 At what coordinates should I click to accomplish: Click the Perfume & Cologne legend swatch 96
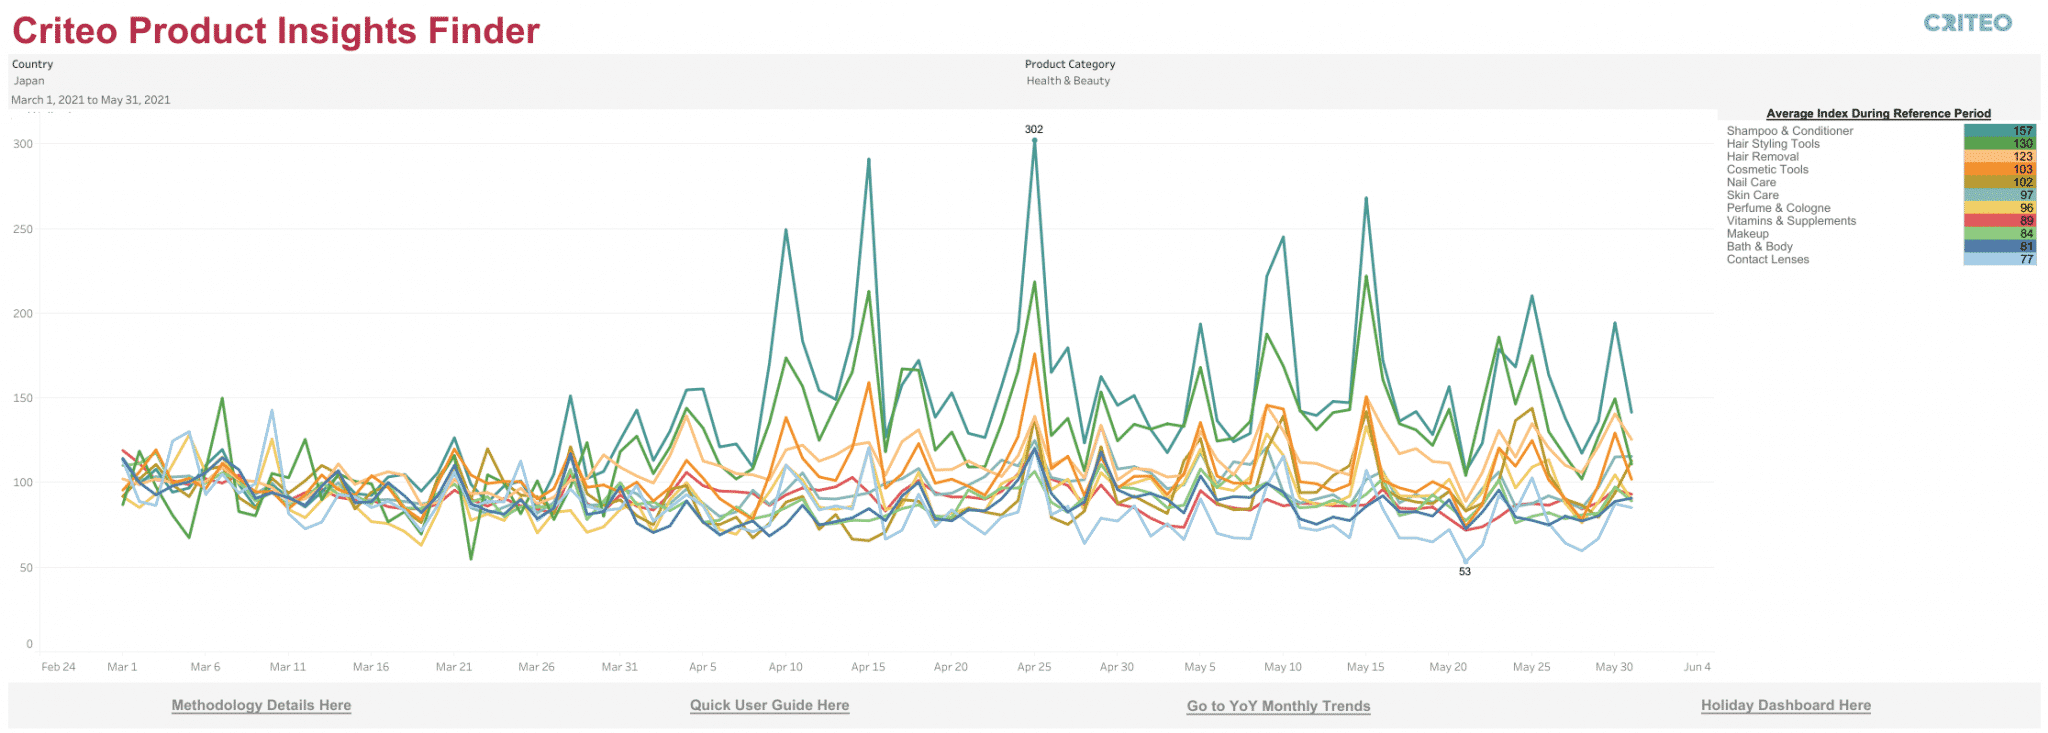click(1999, 208)
